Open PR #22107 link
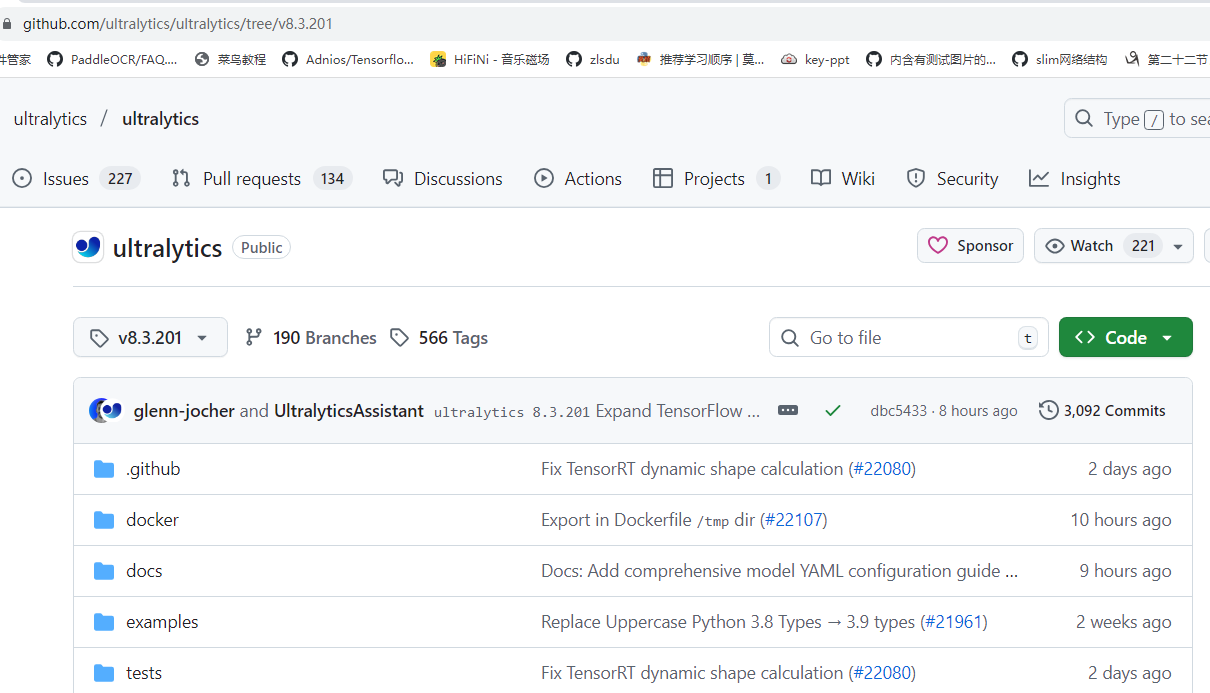This screenshot has height=693, width=1210. coord(794,520)
